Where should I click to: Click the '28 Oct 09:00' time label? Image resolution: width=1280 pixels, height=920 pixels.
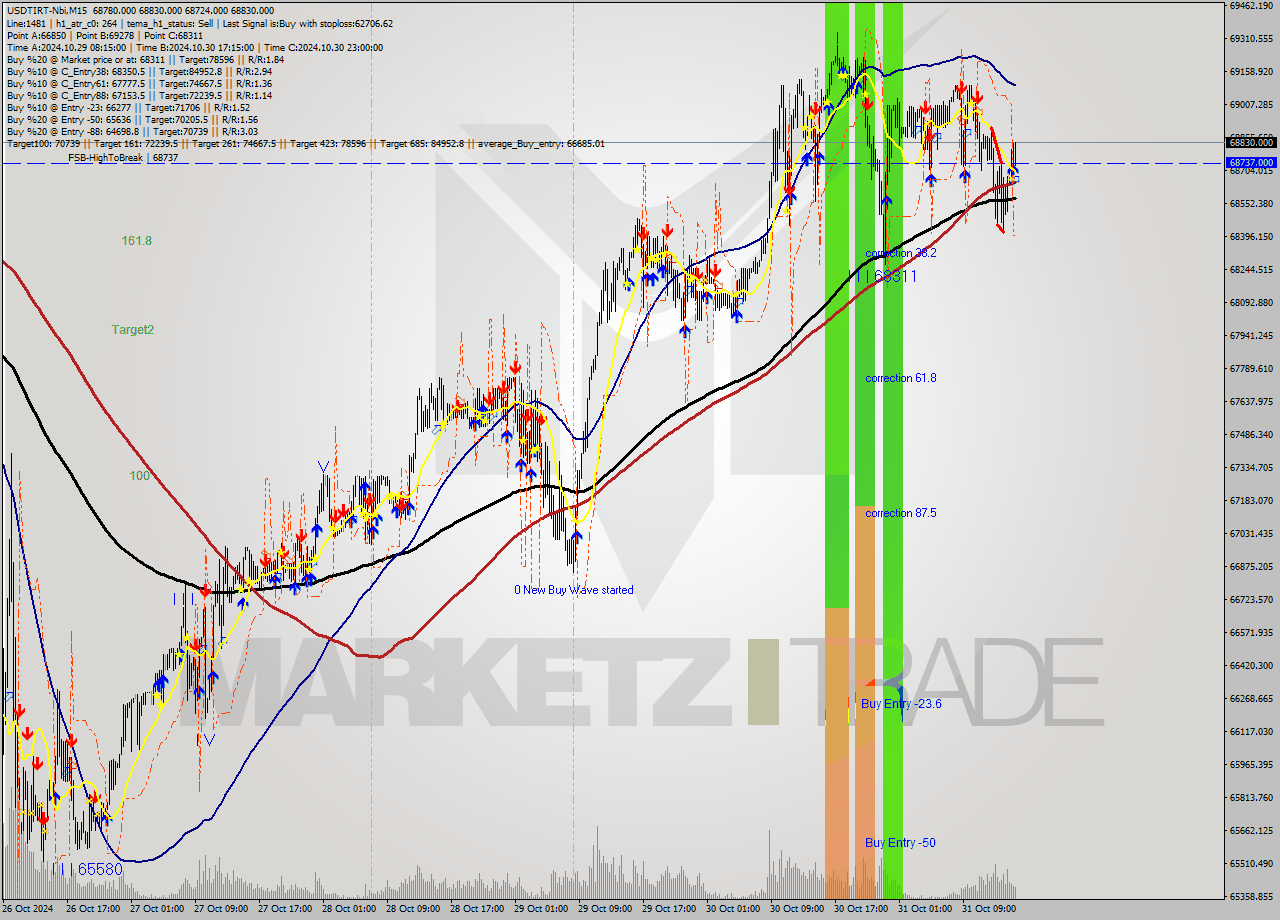pyautogui.click(x=413, y=909)
